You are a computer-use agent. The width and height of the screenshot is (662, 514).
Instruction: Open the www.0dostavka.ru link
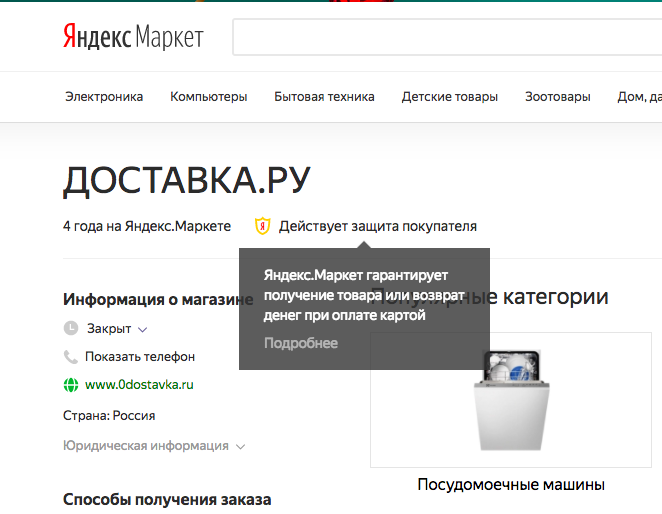point(139,385)
